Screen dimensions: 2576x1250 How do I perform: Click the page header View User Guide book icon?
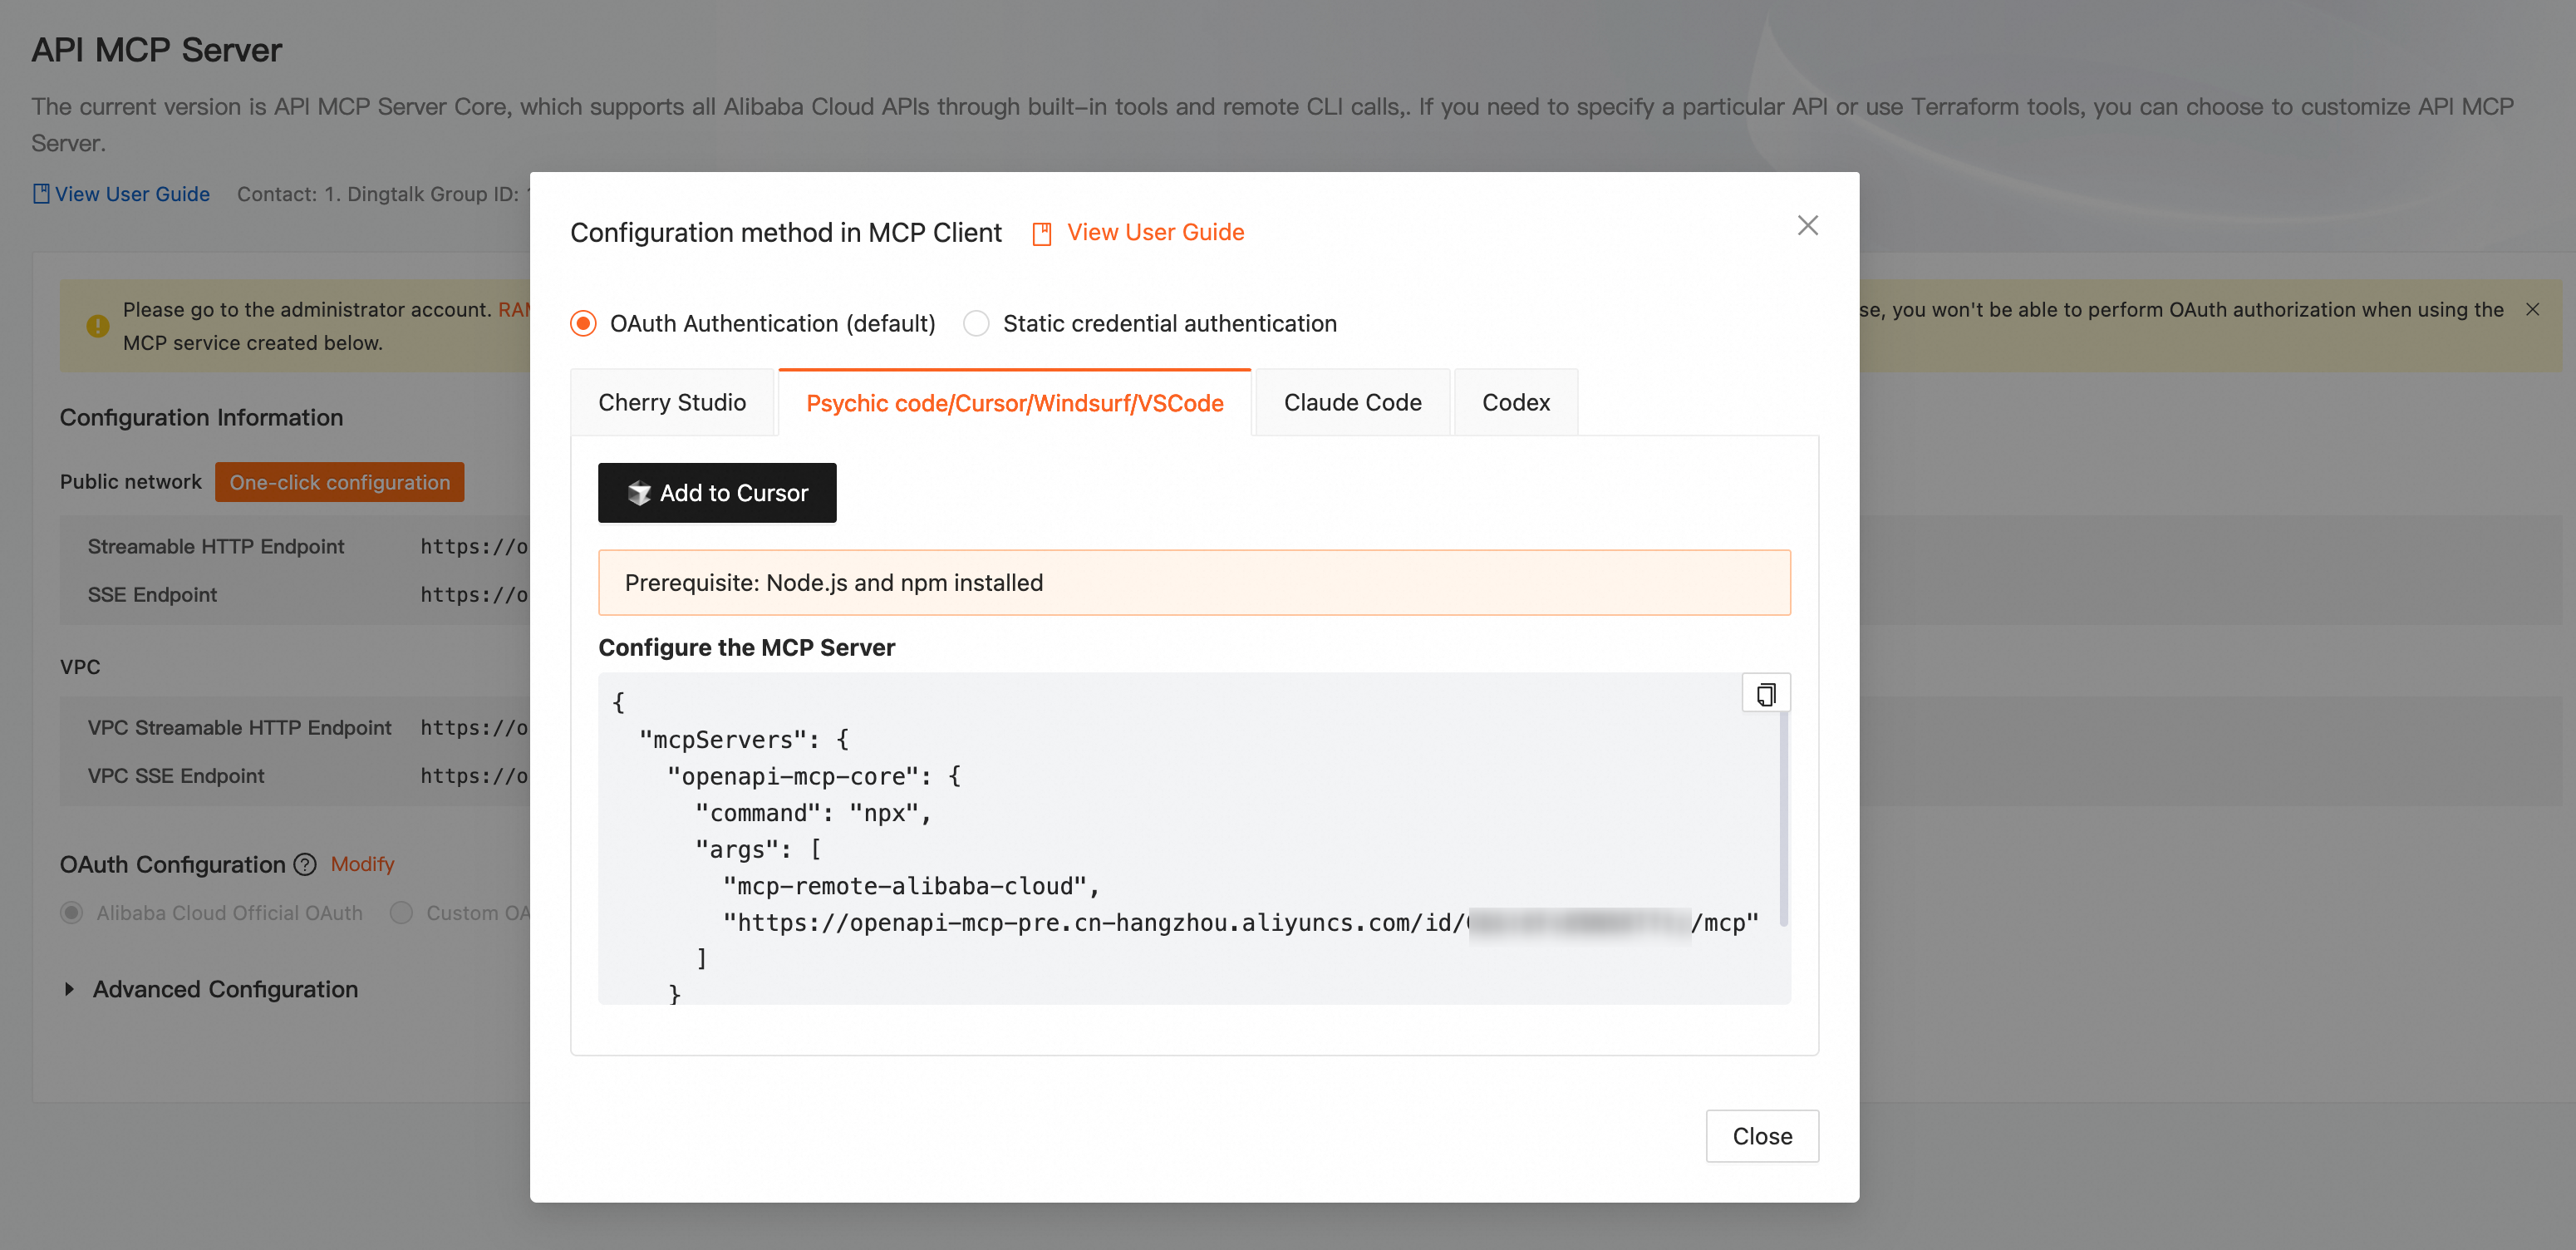tap(41, 194)
